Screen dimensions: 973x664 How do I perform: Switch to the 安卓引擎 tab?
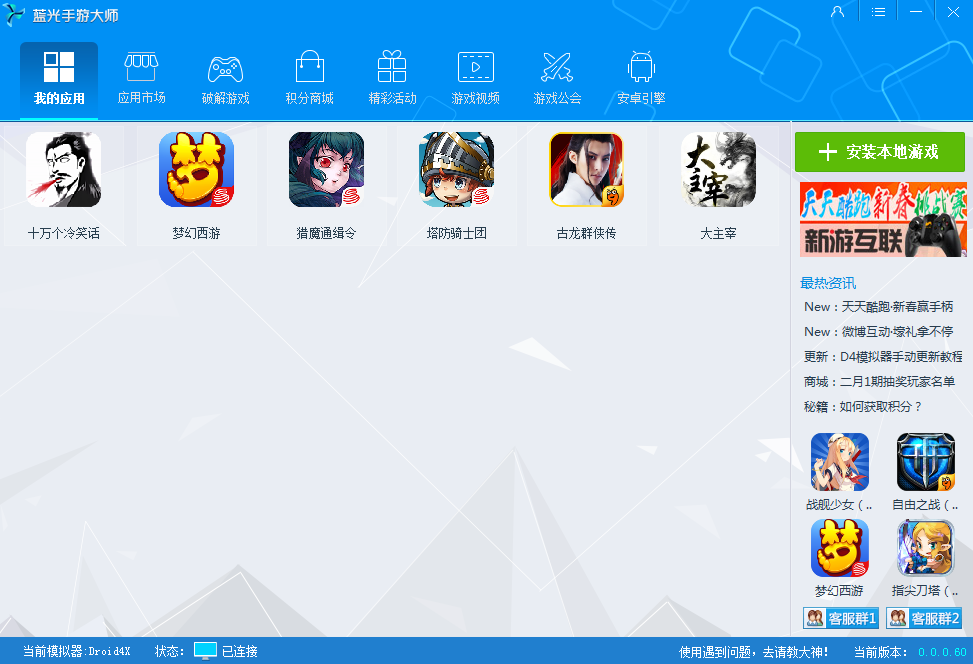coord(641,78)
